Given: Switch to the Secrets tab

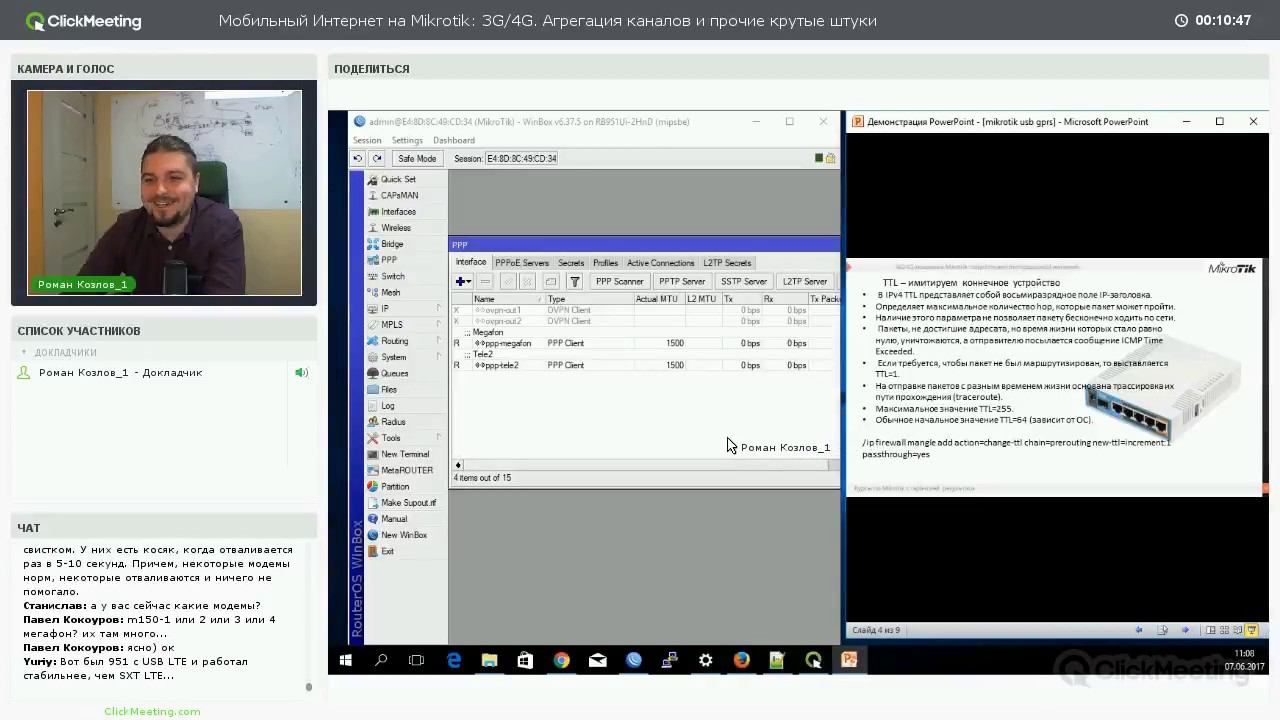Looking at the screenshot, I should (x=571, y=263).
